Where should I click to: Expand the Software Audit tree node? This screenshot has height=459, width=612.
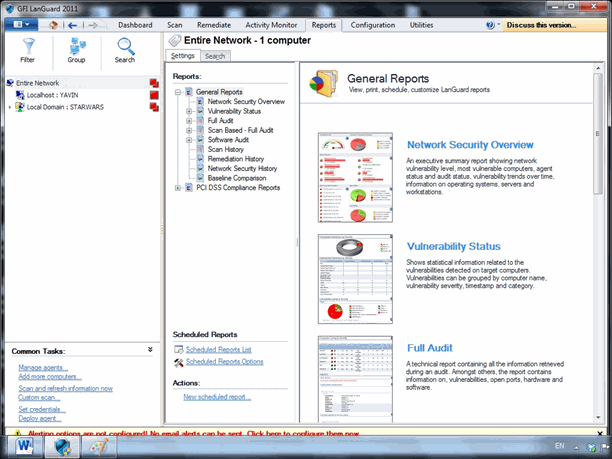pyautogui.click(x=189, y=140)
